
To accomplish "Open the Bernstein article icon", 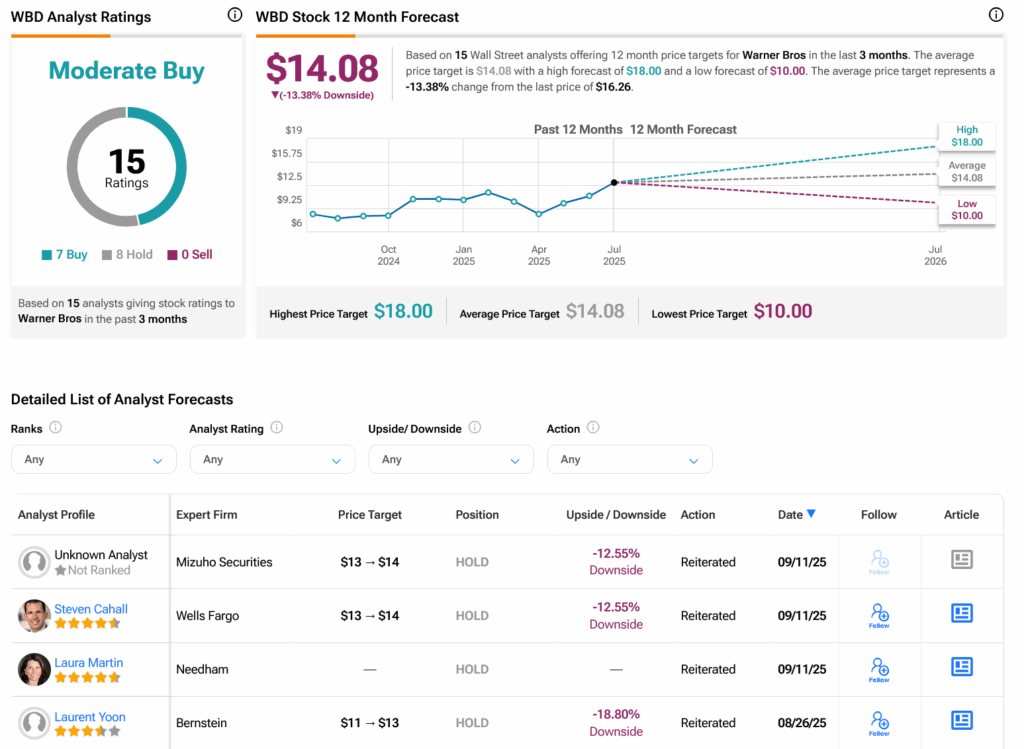I will pos(961,720).
